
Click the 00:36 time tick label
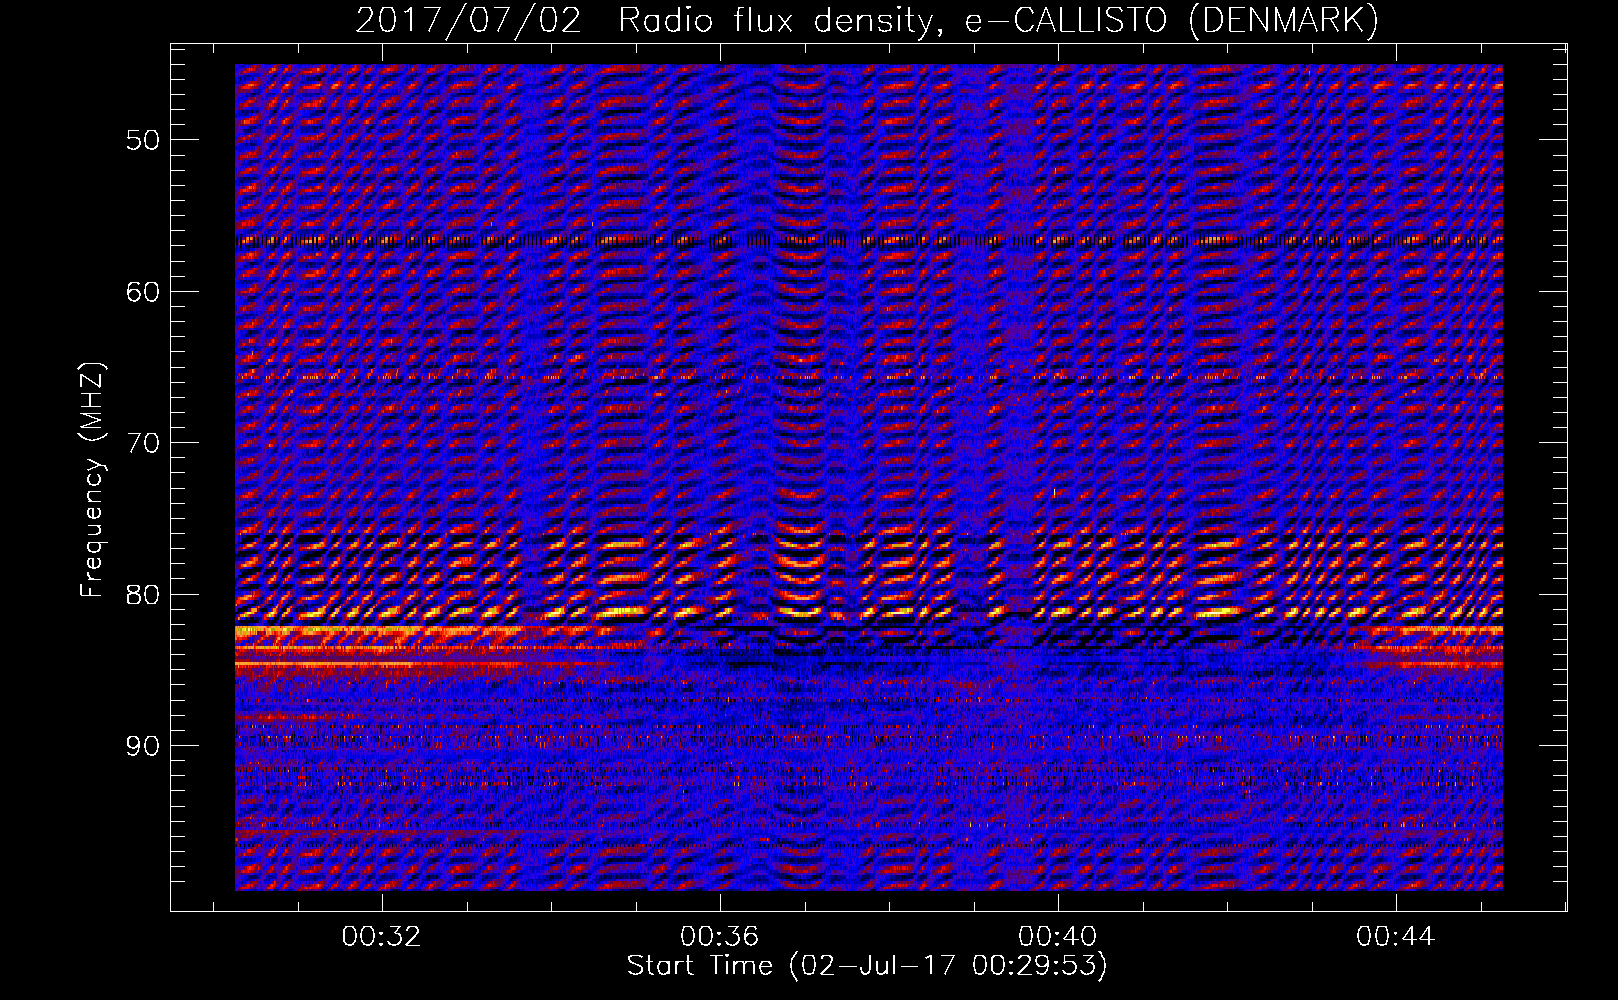click(x=719, y=937)
